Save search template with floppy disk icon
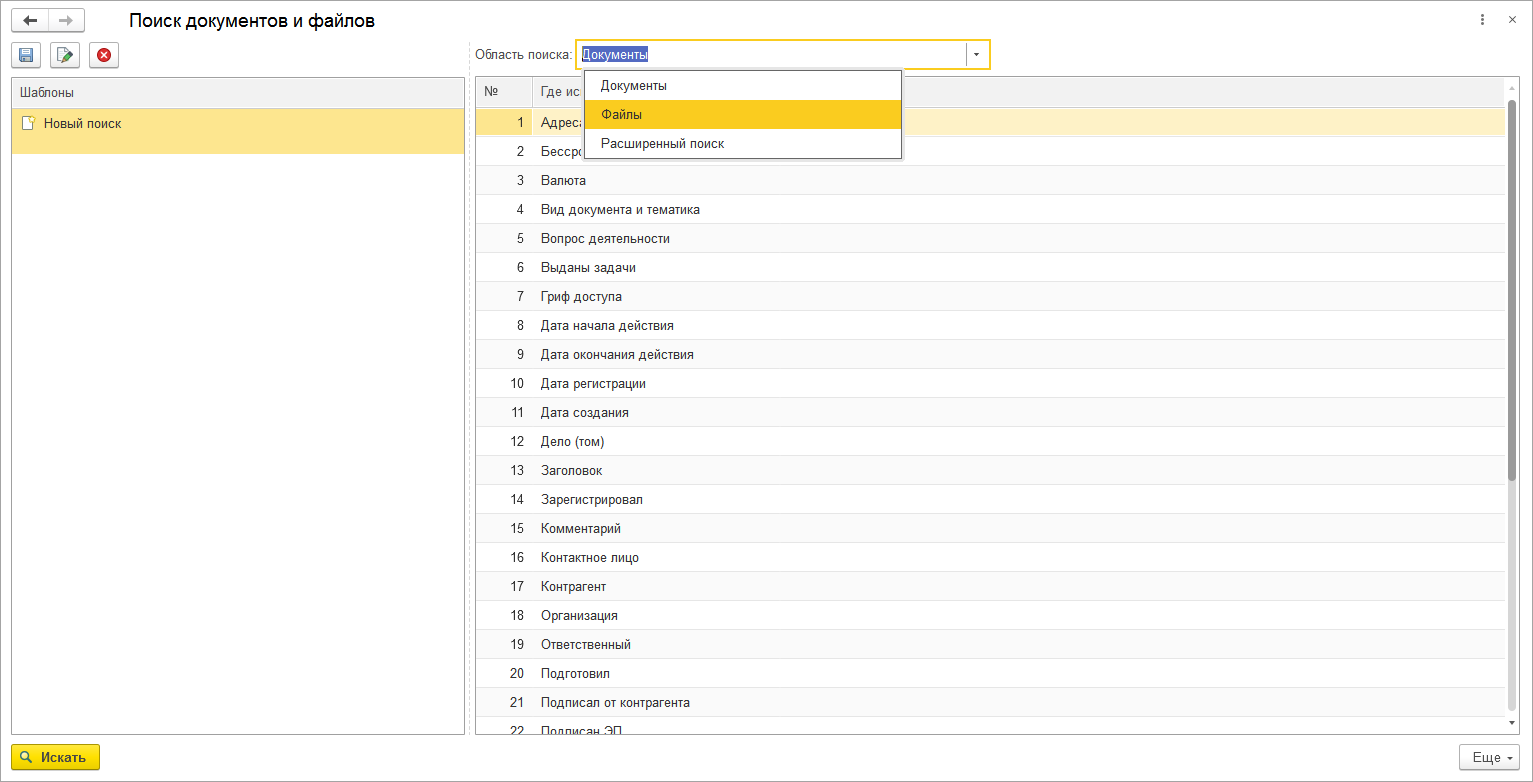 point(26,55)
